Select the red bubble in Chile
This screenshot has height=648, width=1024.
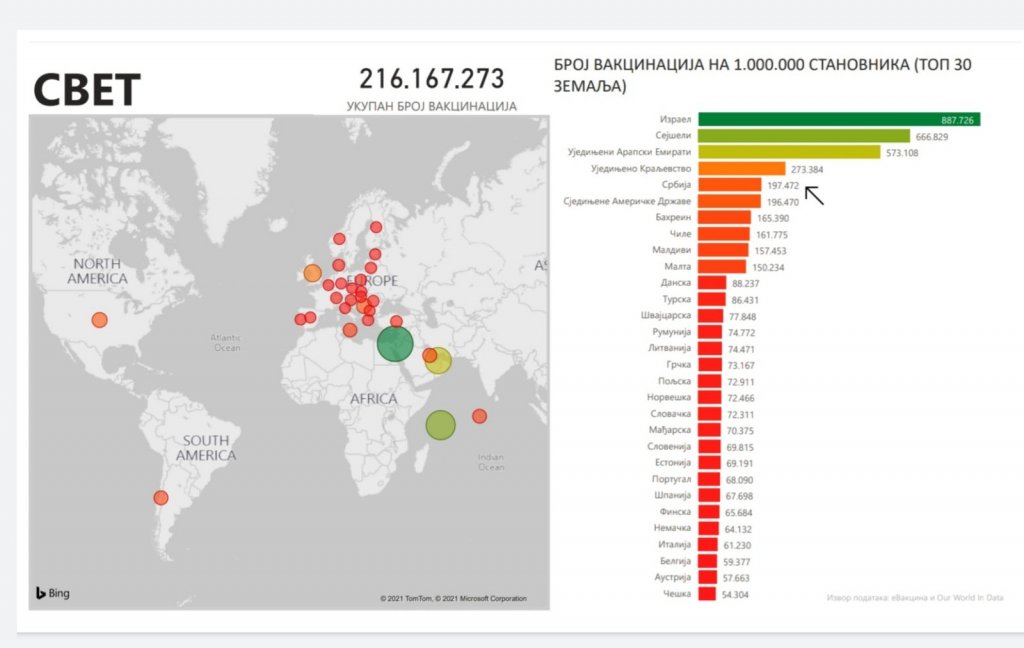point(160,497)
